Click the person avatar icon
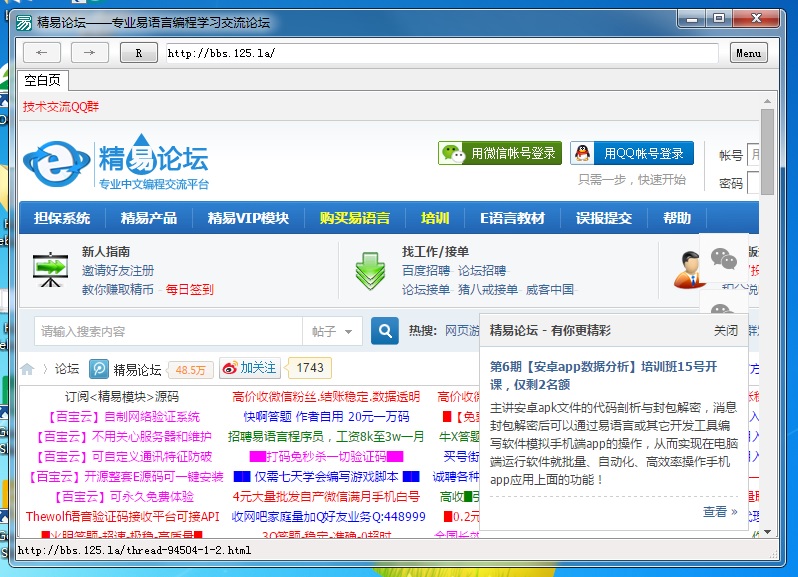This screenshot has width=798, height=577. 688,270
